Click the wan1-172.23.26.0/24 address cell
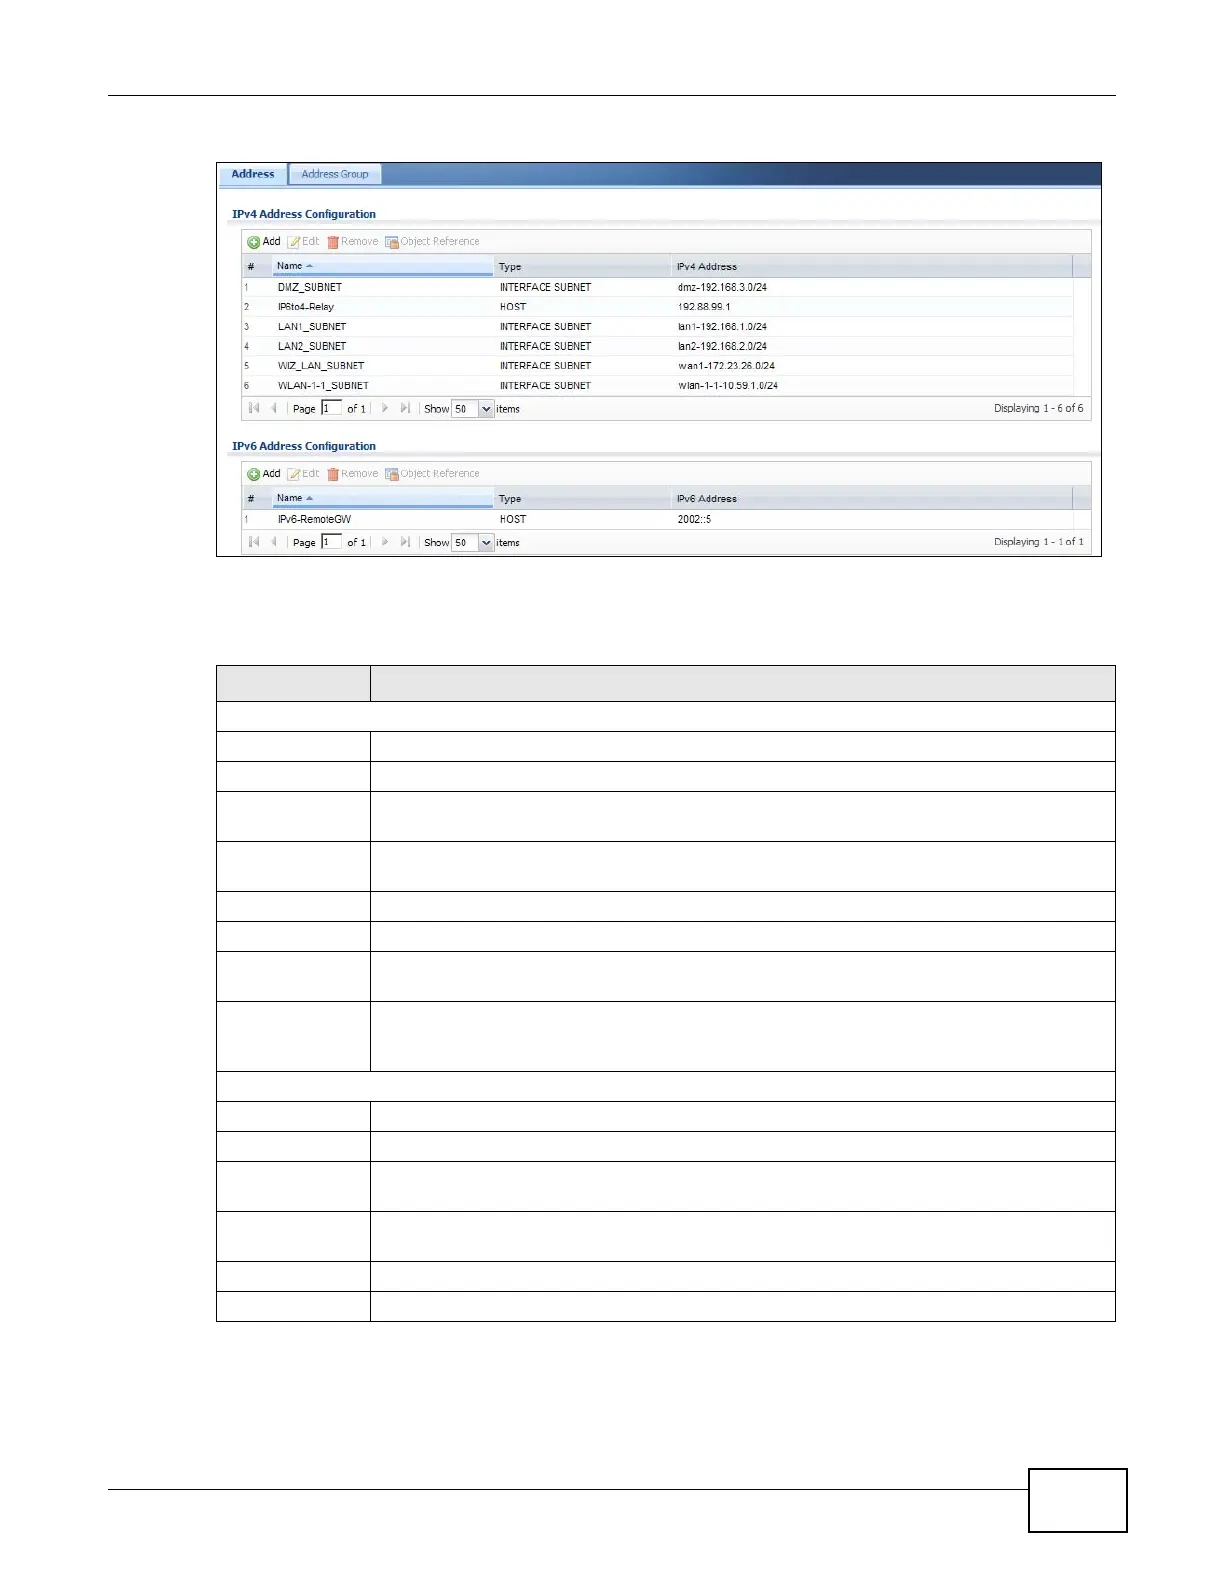 point(726,366)
